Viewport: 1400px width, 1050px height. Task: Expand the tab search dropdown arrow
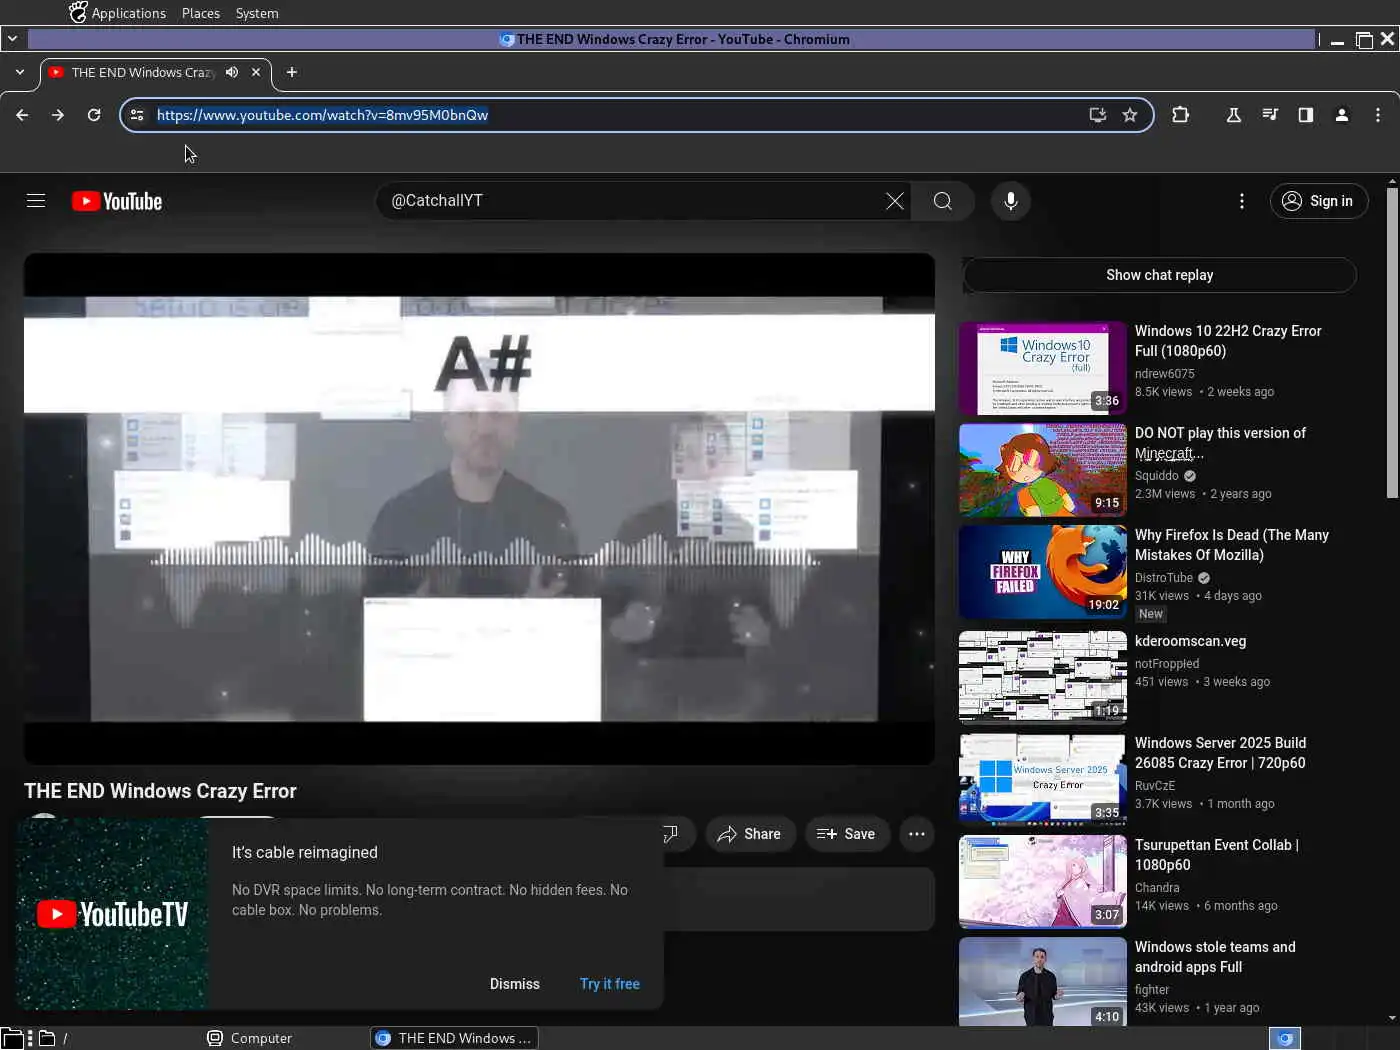[20, 72]
